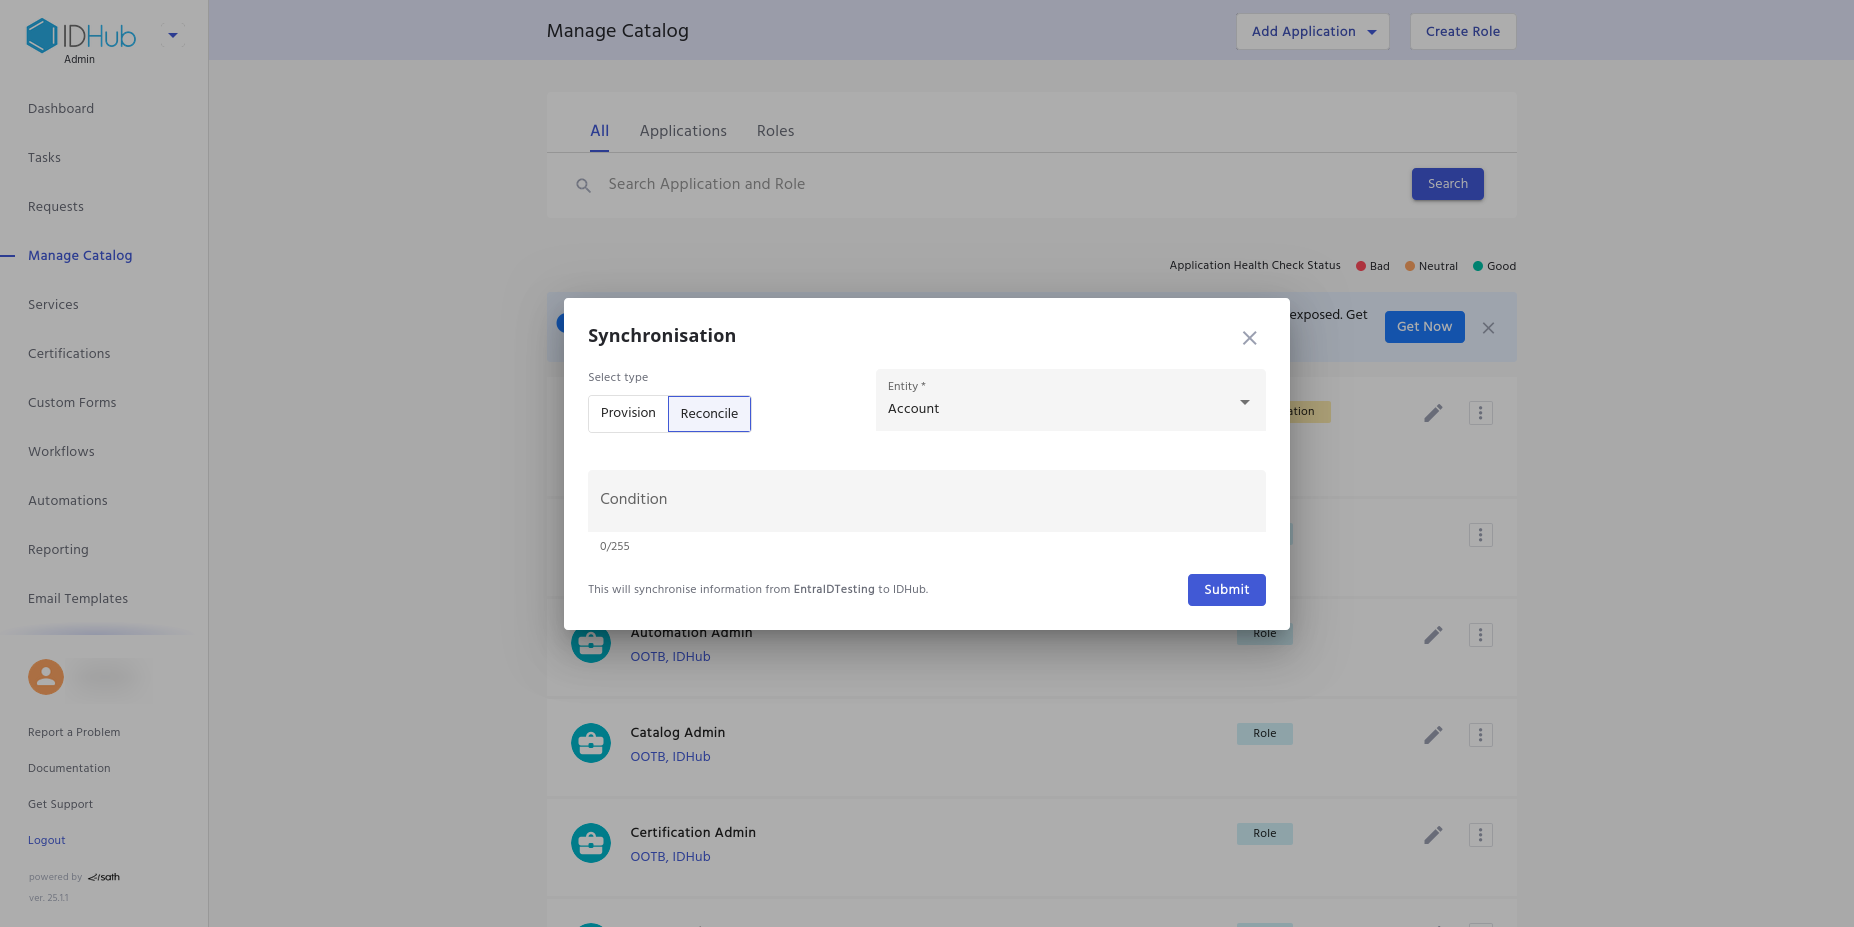Screen dimensions: 1854x927
Task: Select the Provision sync type
Action: click(628, 413)
